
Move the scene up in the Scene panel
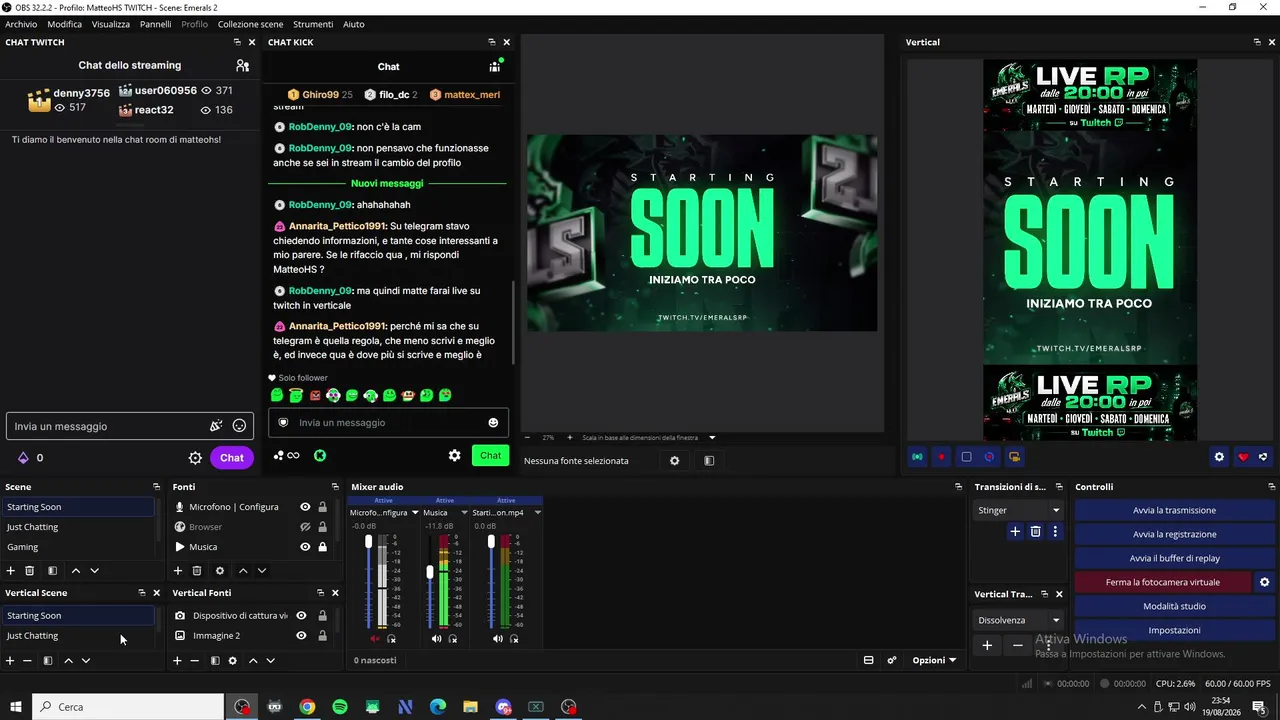(x=75, y=571)
